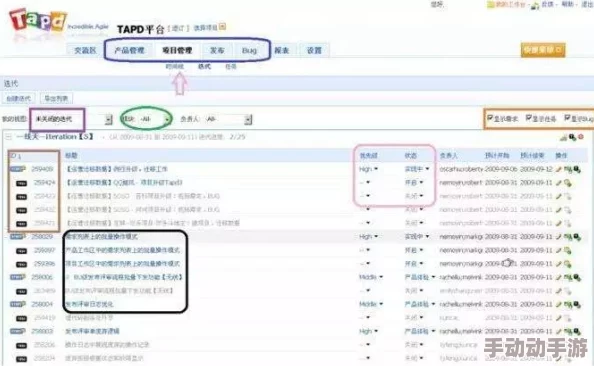Sort by the 负责人 column header

[449, 156]
